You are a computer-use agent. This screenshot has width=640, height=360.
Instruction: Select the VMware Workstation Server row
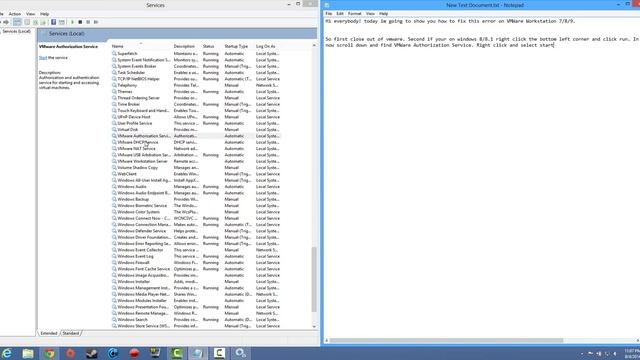[x=196, y=161]
